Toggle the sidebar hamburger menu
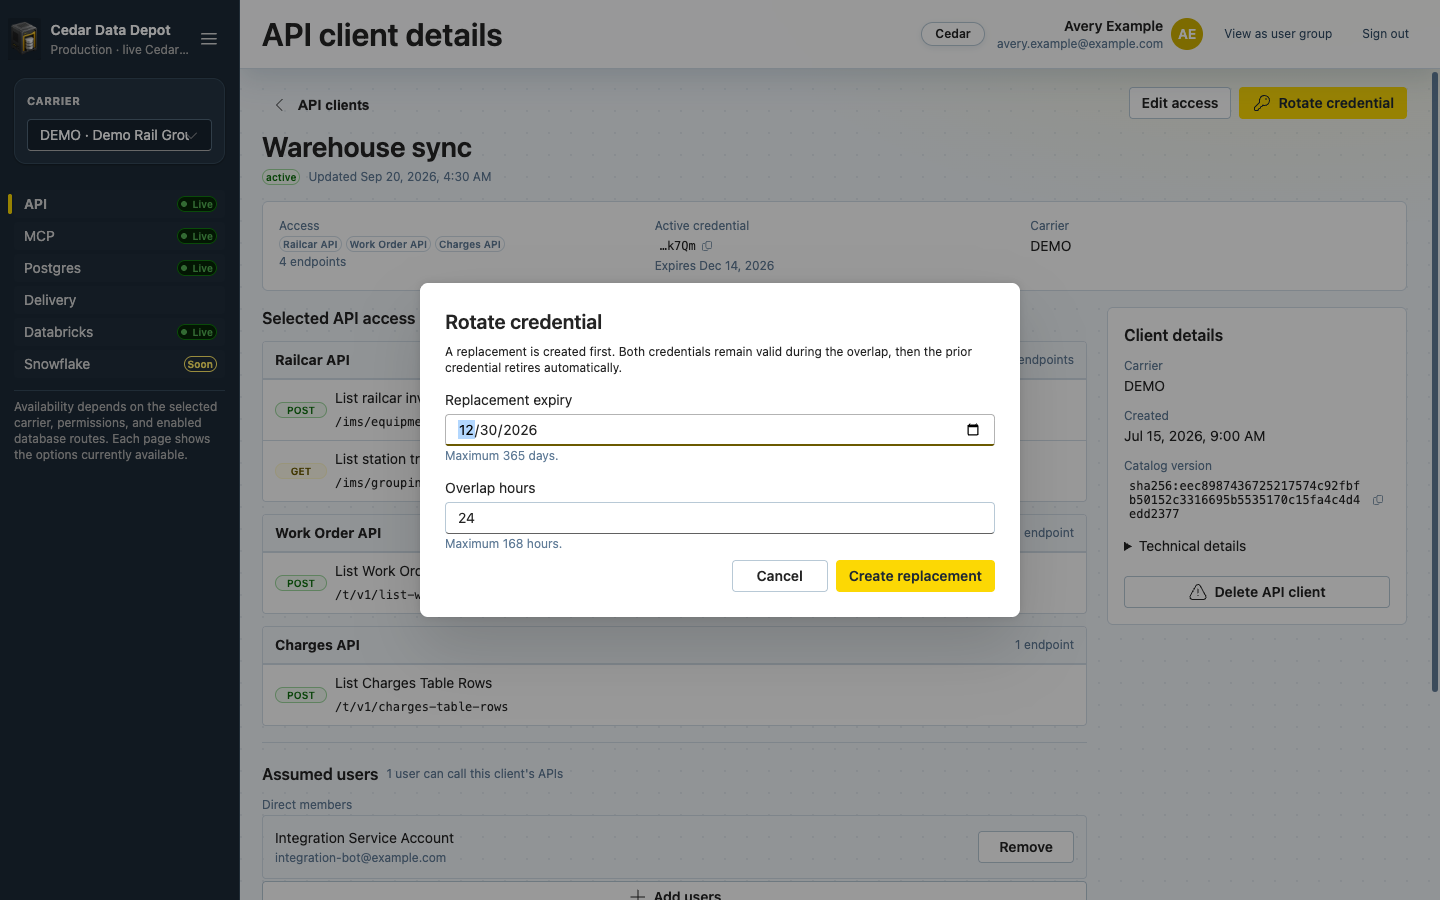1440x900 pixels. tap(209, 39)
